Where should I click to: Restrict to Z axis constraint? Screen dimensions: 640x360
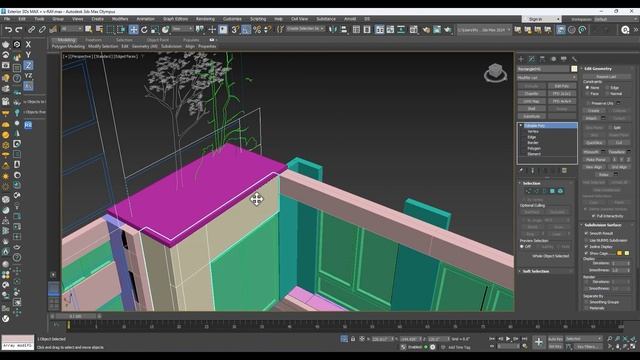(x=28, y=65)
